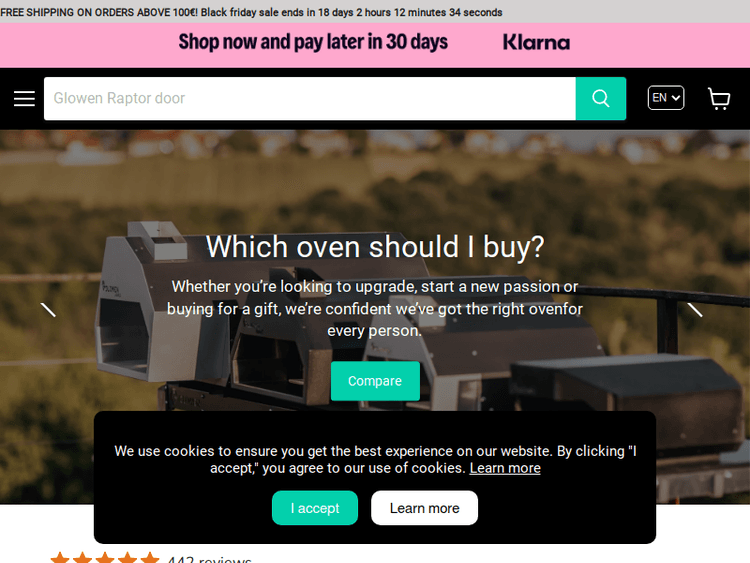Open the underlined Learn more link
This screenshot has height=563, width=750.
(505, 468)
